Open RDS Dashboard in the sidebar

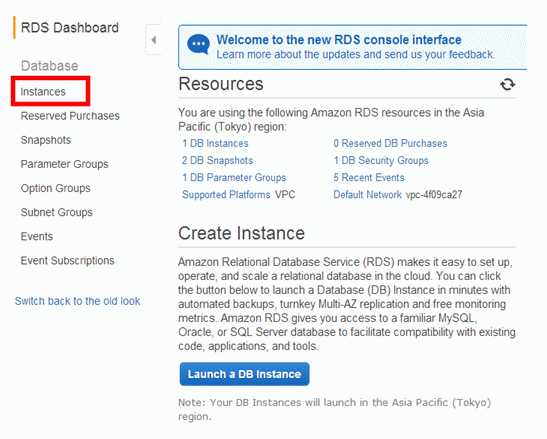coord(70,28)
